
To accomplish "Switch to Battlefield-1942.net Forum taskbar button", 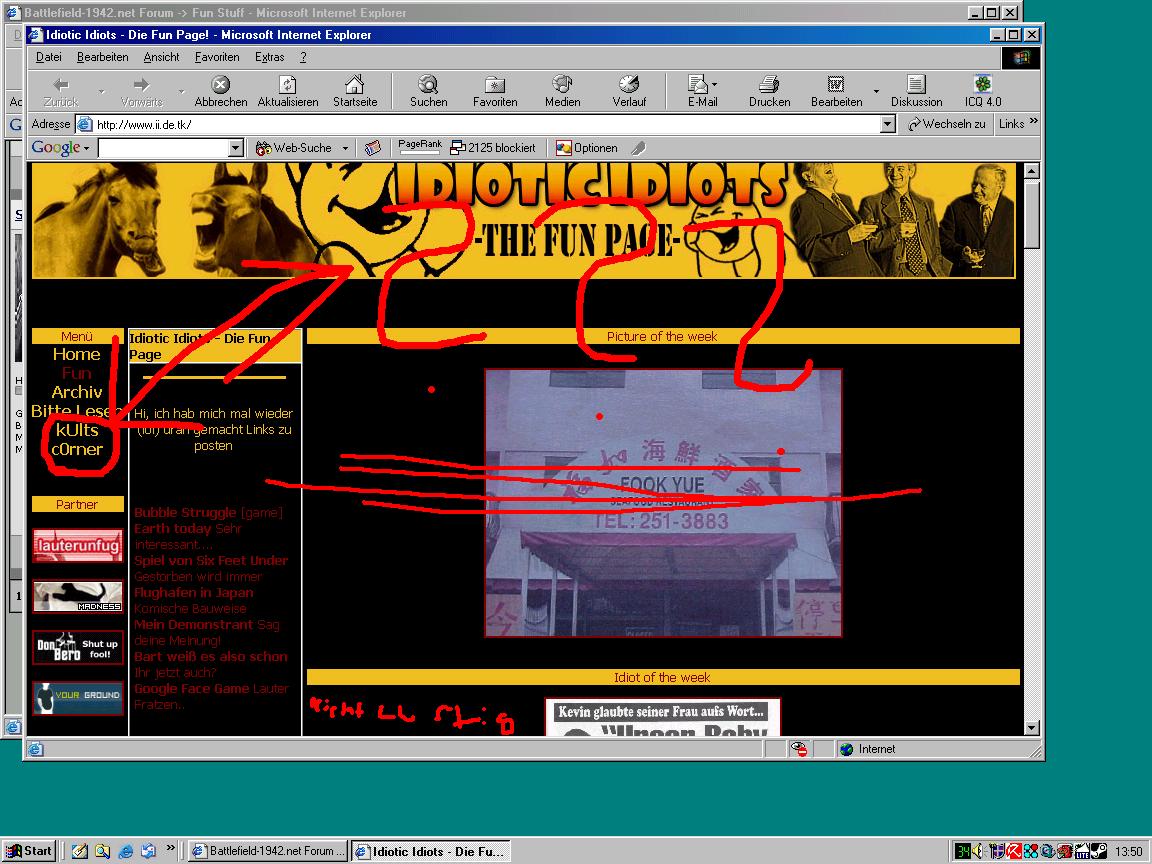I will coord(268,852).
